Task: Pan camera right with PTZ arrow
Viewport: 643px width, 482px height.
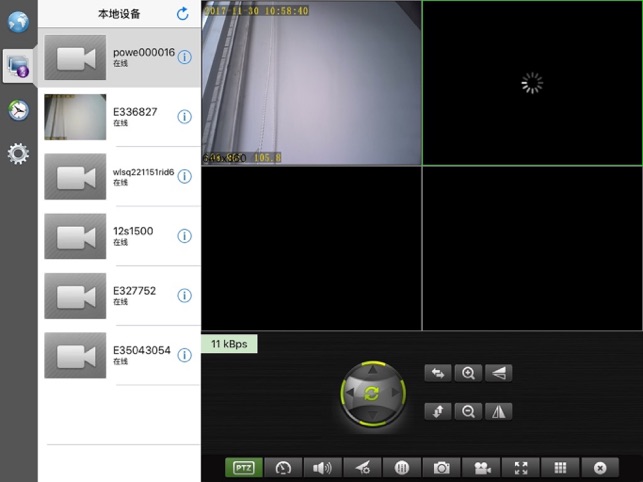Action: click(396, 393)
